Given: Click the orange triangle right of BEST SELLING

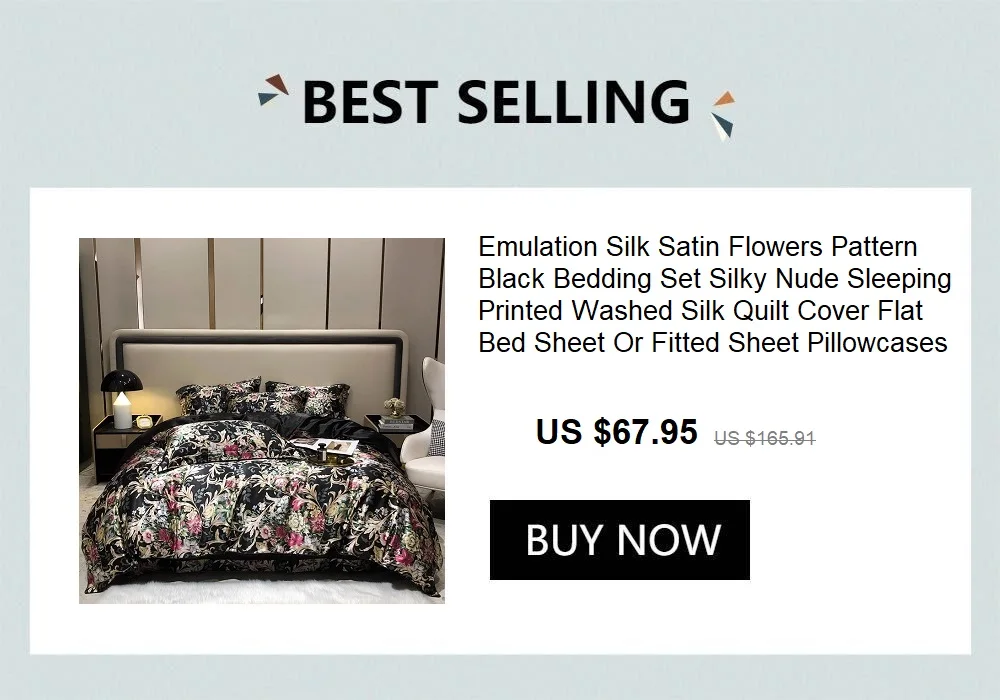Looking at the screenshot, I should [x=724, y=99].
